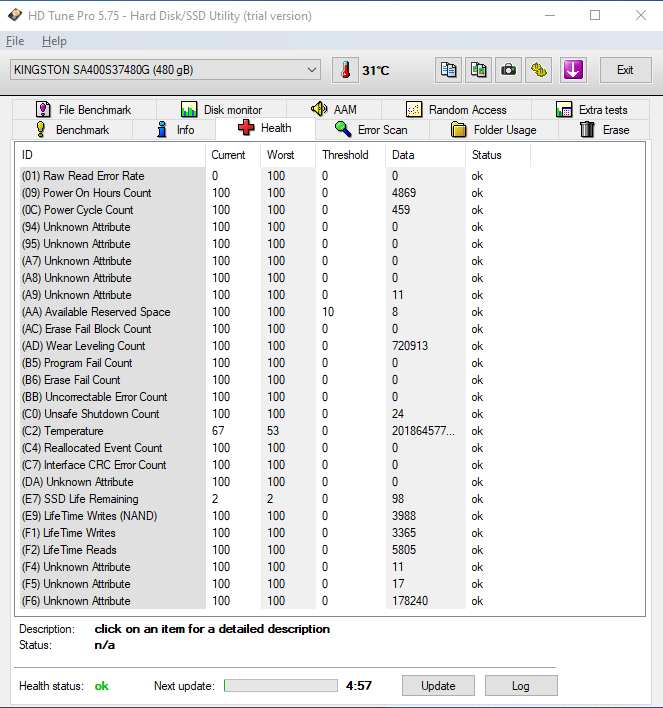
Task: Click the Status column header
Action: (498, 155)
